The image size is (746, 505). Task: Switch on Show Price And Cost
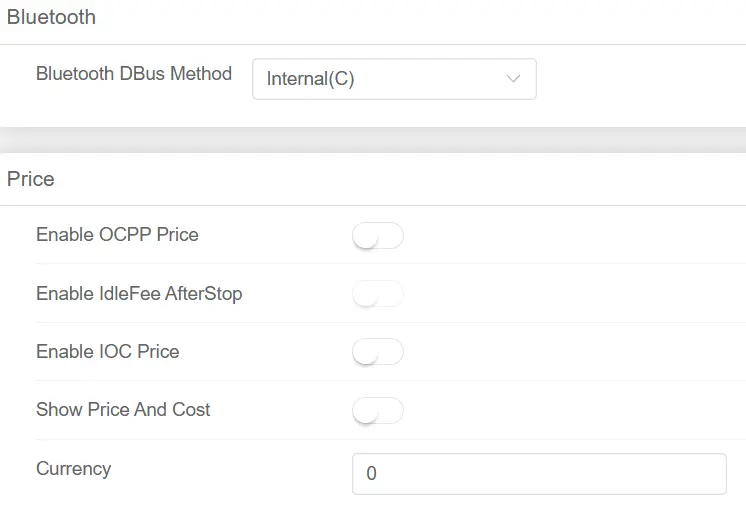point(378,410)
